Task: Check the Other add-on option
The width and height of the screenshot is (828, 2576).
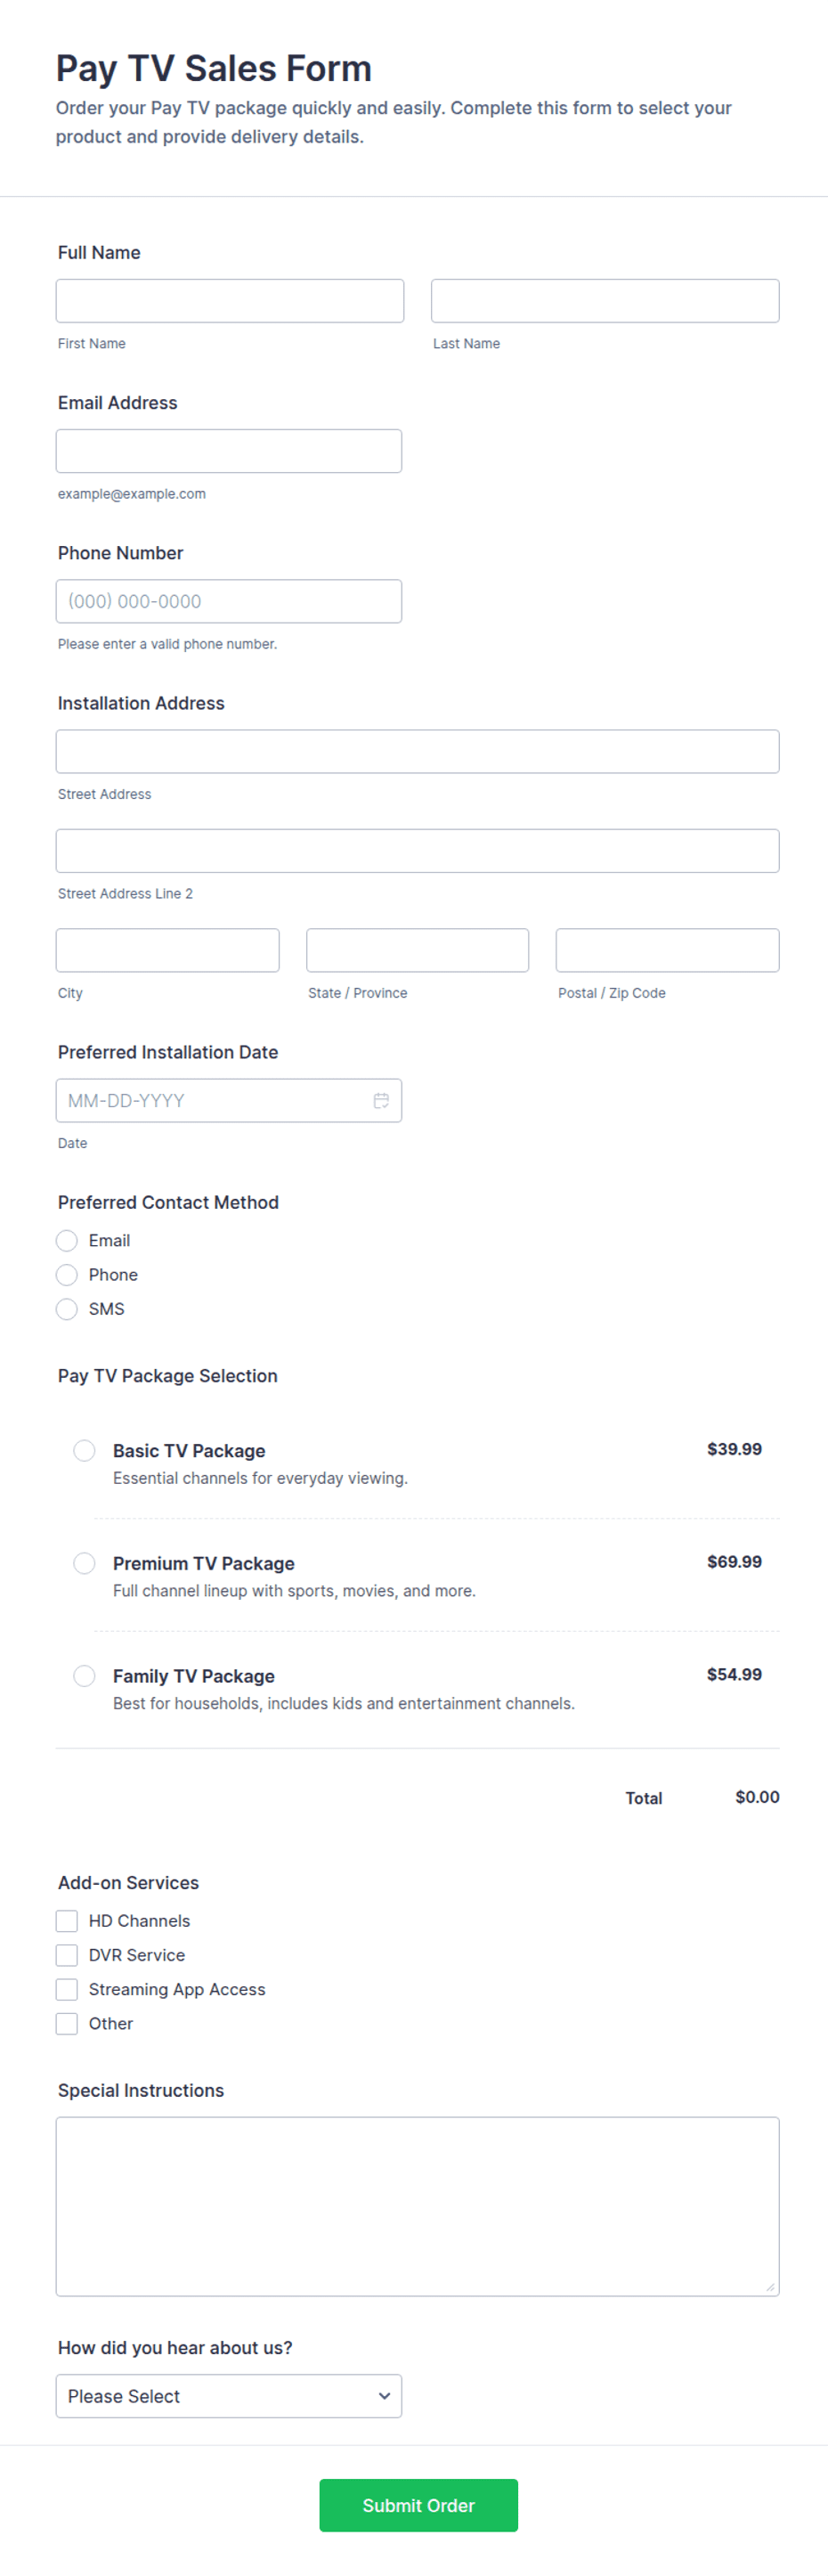Action: [67, 2022]
